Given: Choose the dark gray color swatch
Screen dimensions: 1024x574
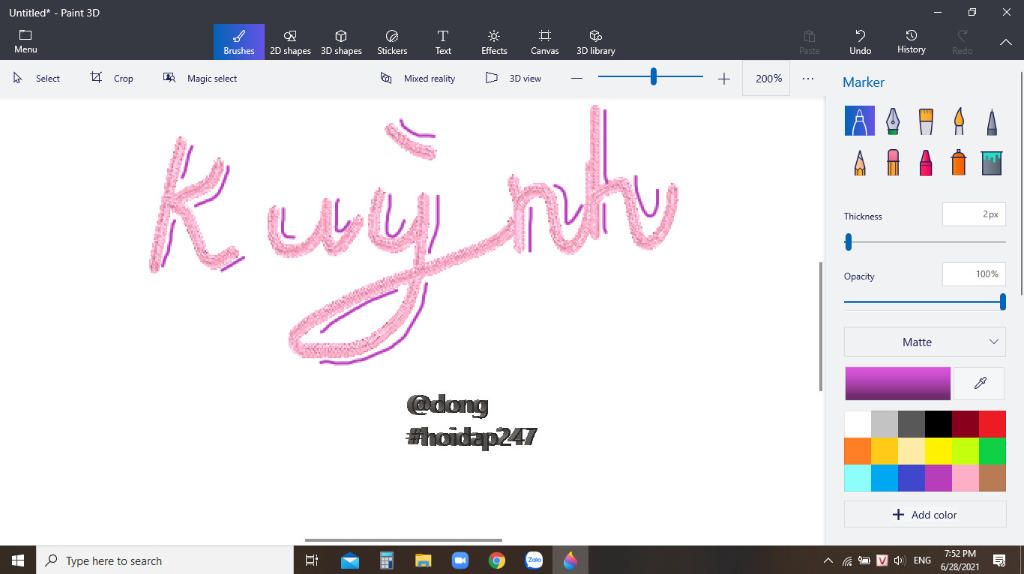Looking at the screenshot, I should [x=911, y=424].
